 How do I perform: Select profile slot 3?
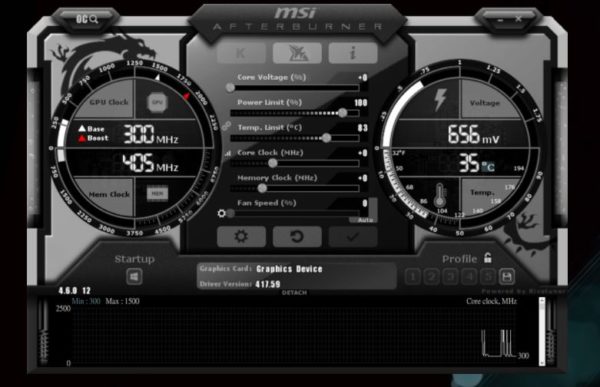point(450,277)
